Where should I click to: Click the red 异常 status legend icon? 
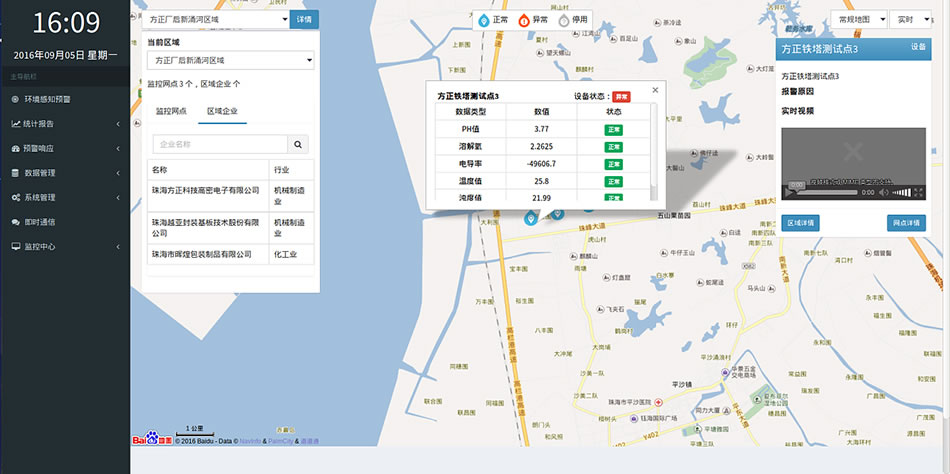523,19
